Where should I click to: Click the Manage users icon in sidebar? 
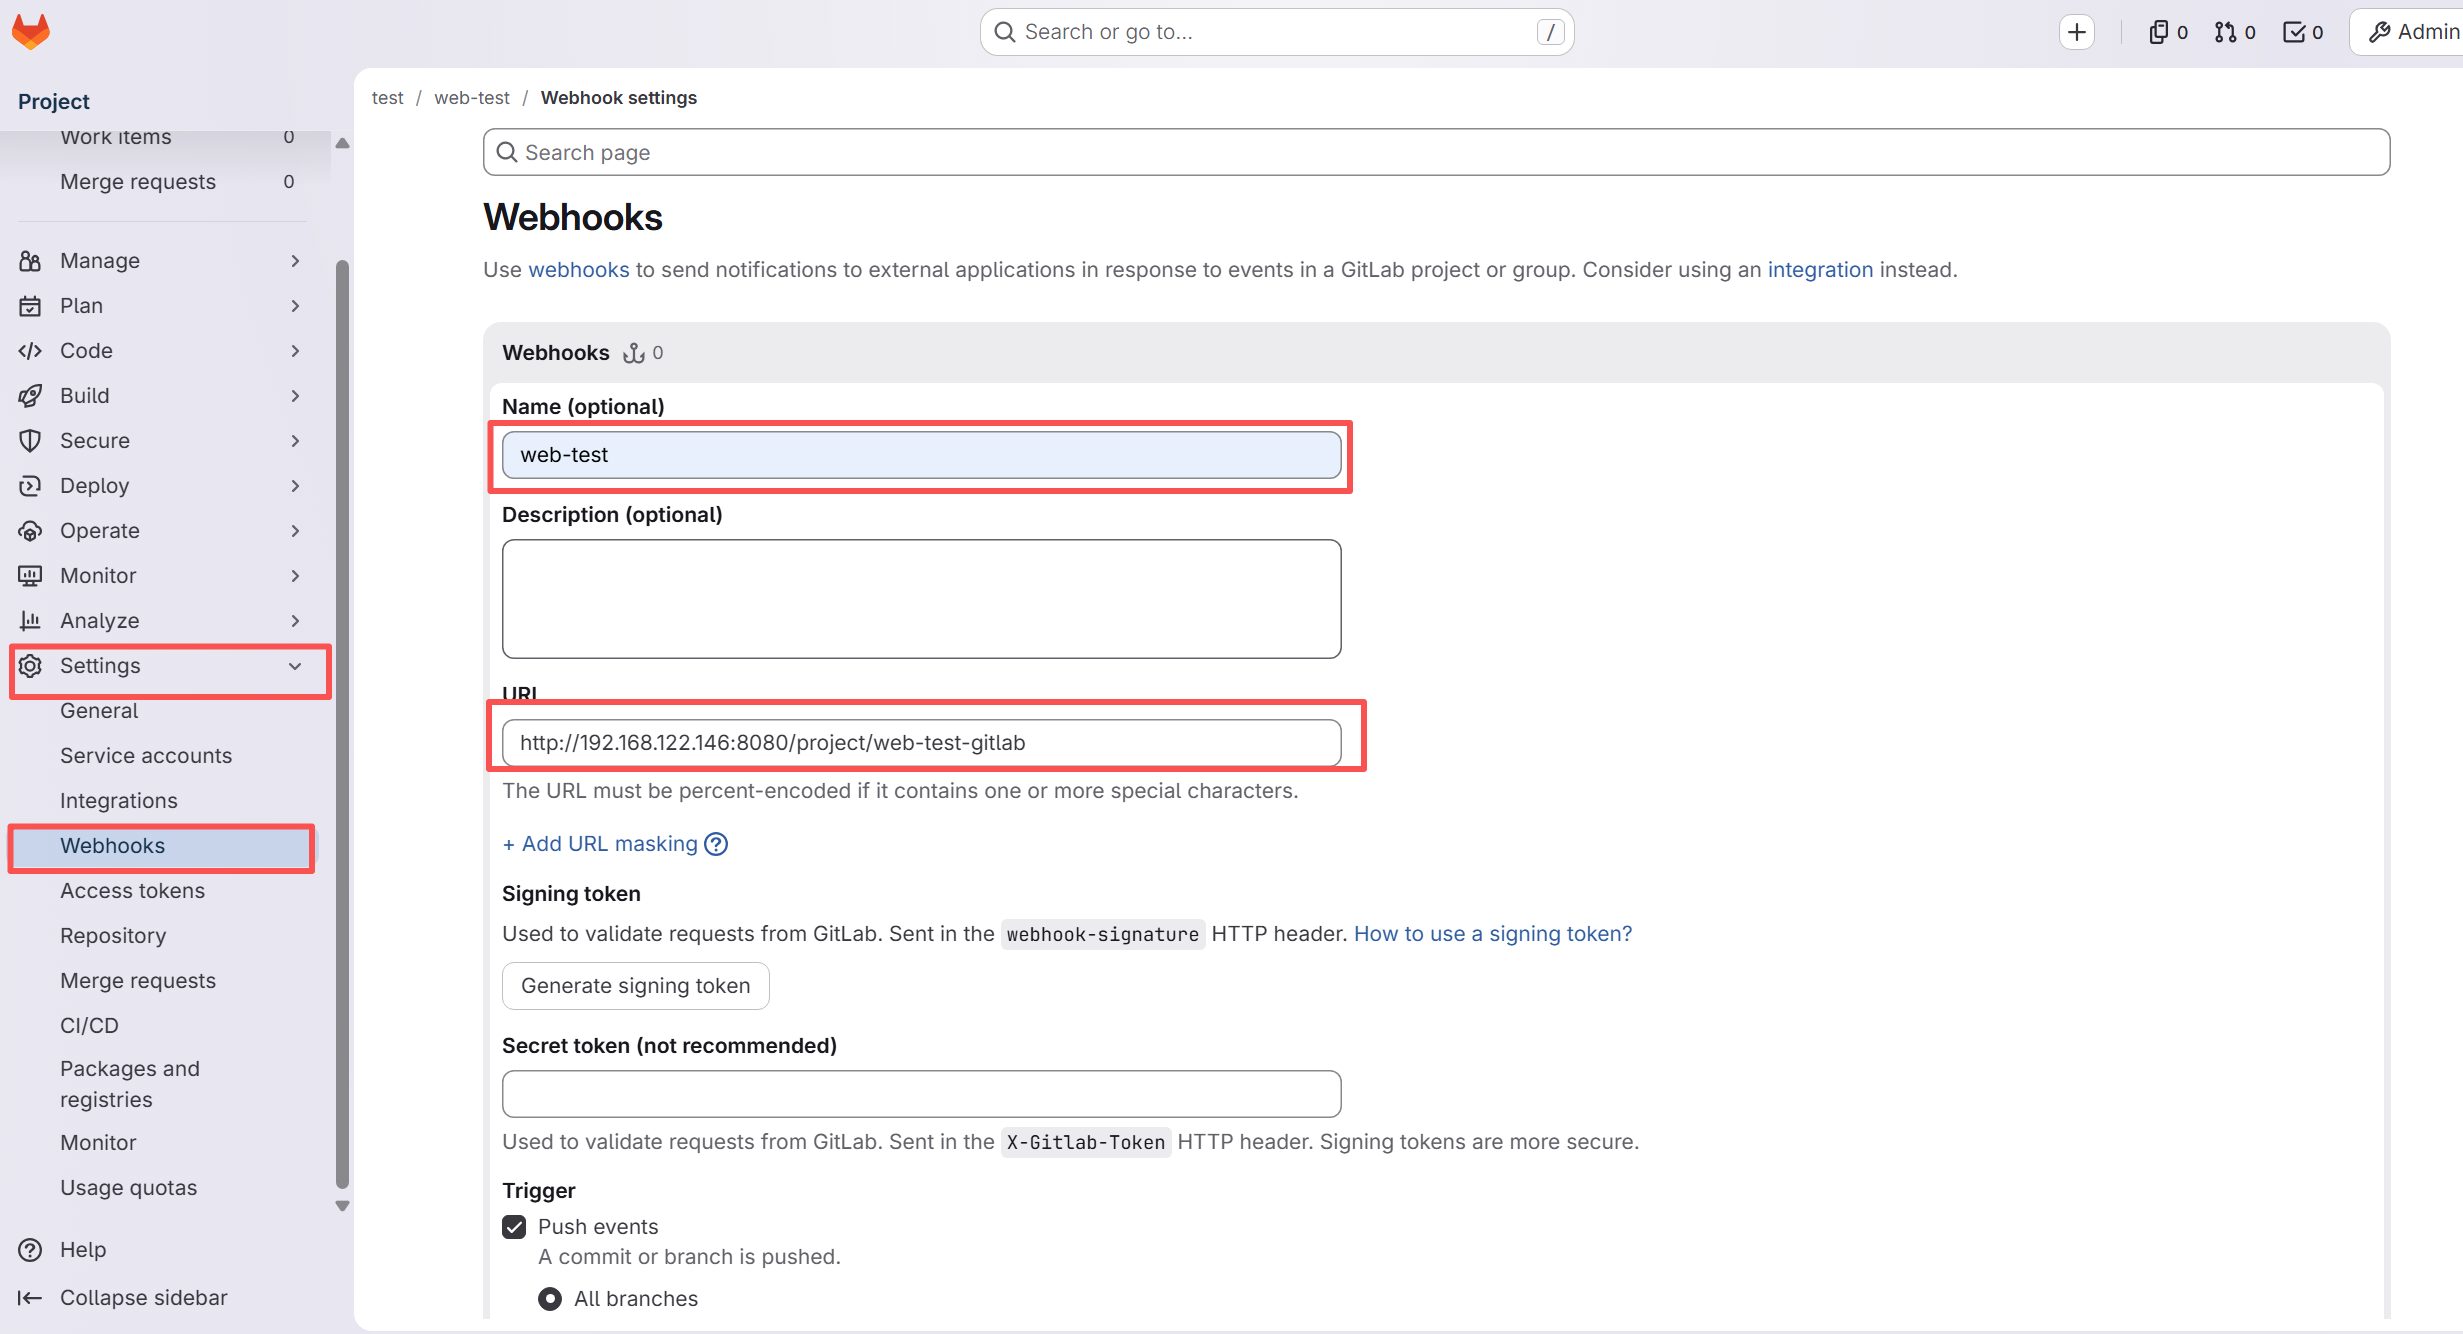30,261
